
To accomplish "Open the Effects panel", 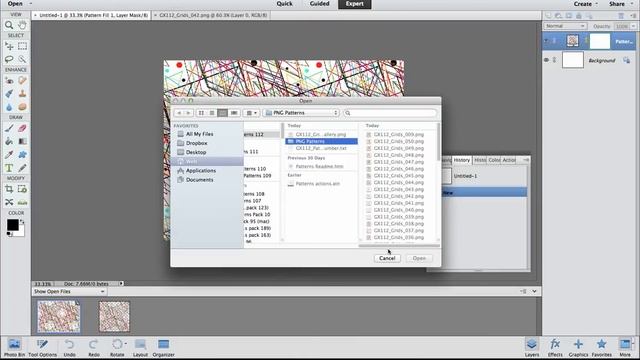I will pyautogui.click(x=555, y=348).
